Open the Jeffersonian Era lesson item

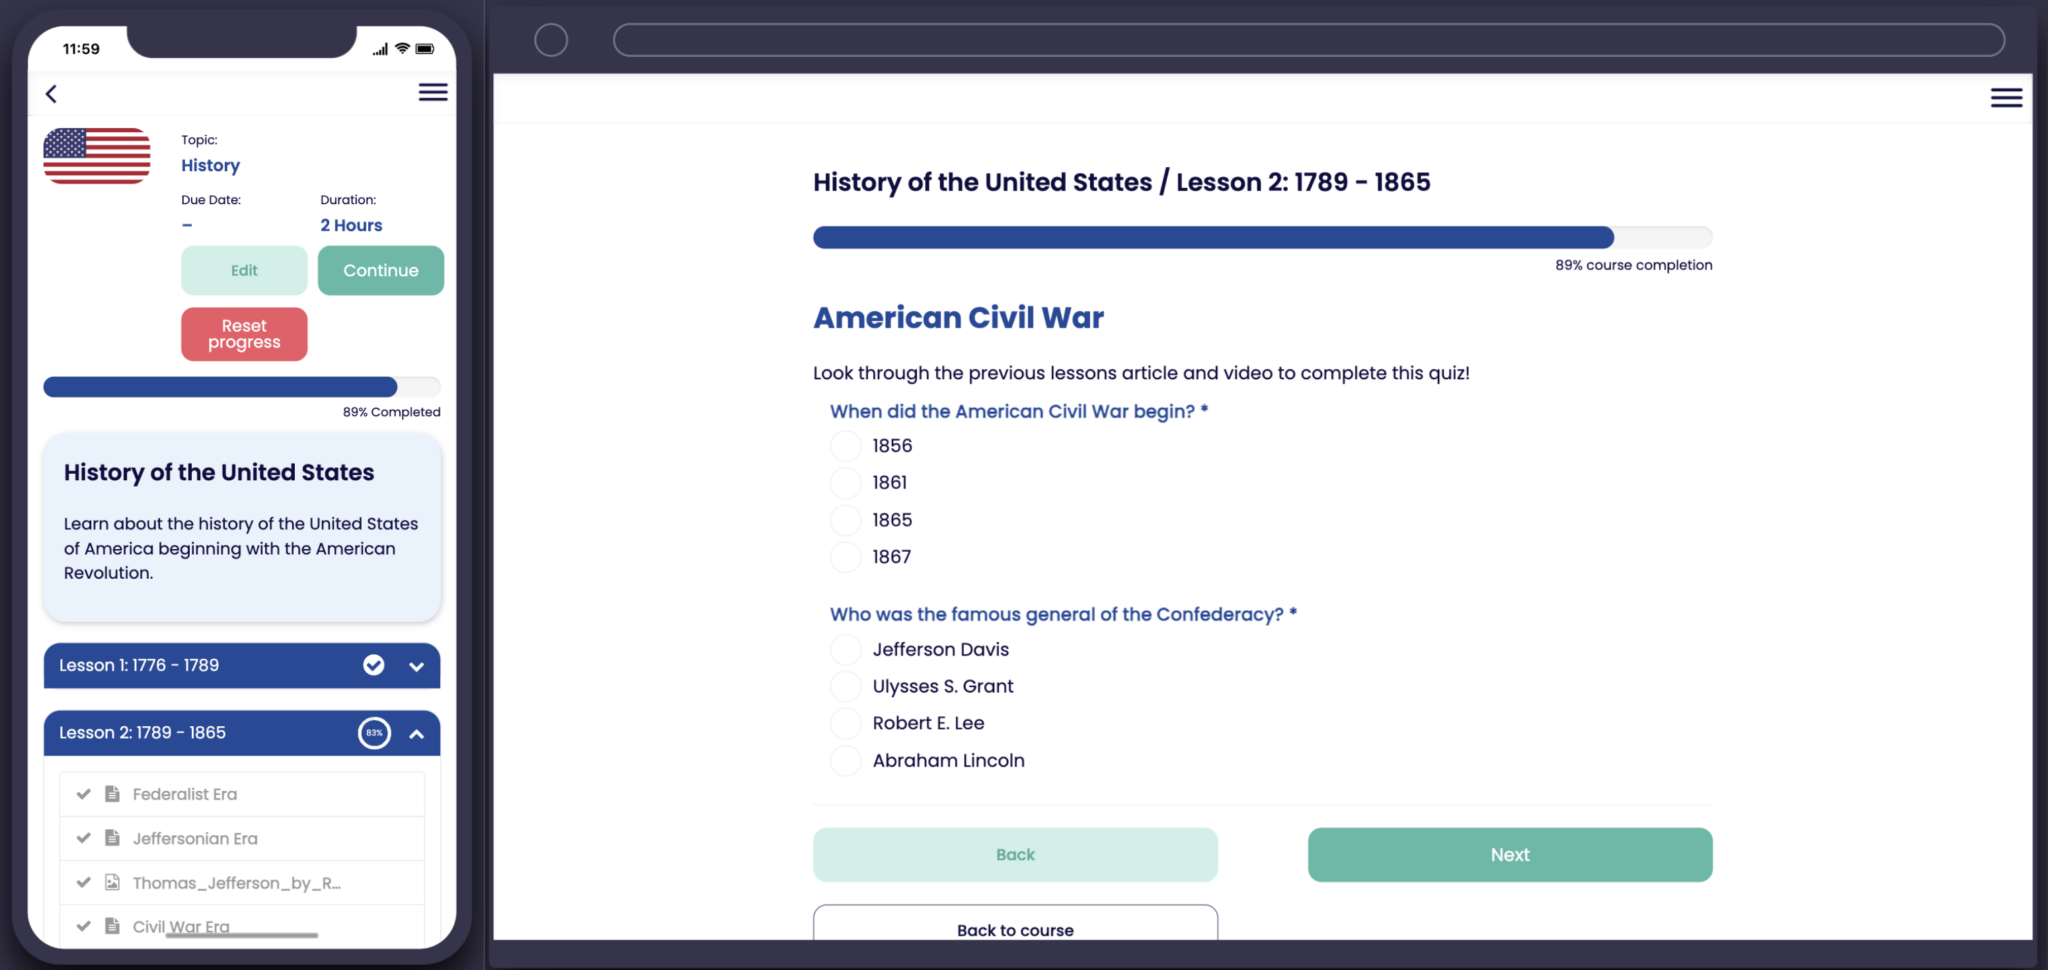[242, 838]
